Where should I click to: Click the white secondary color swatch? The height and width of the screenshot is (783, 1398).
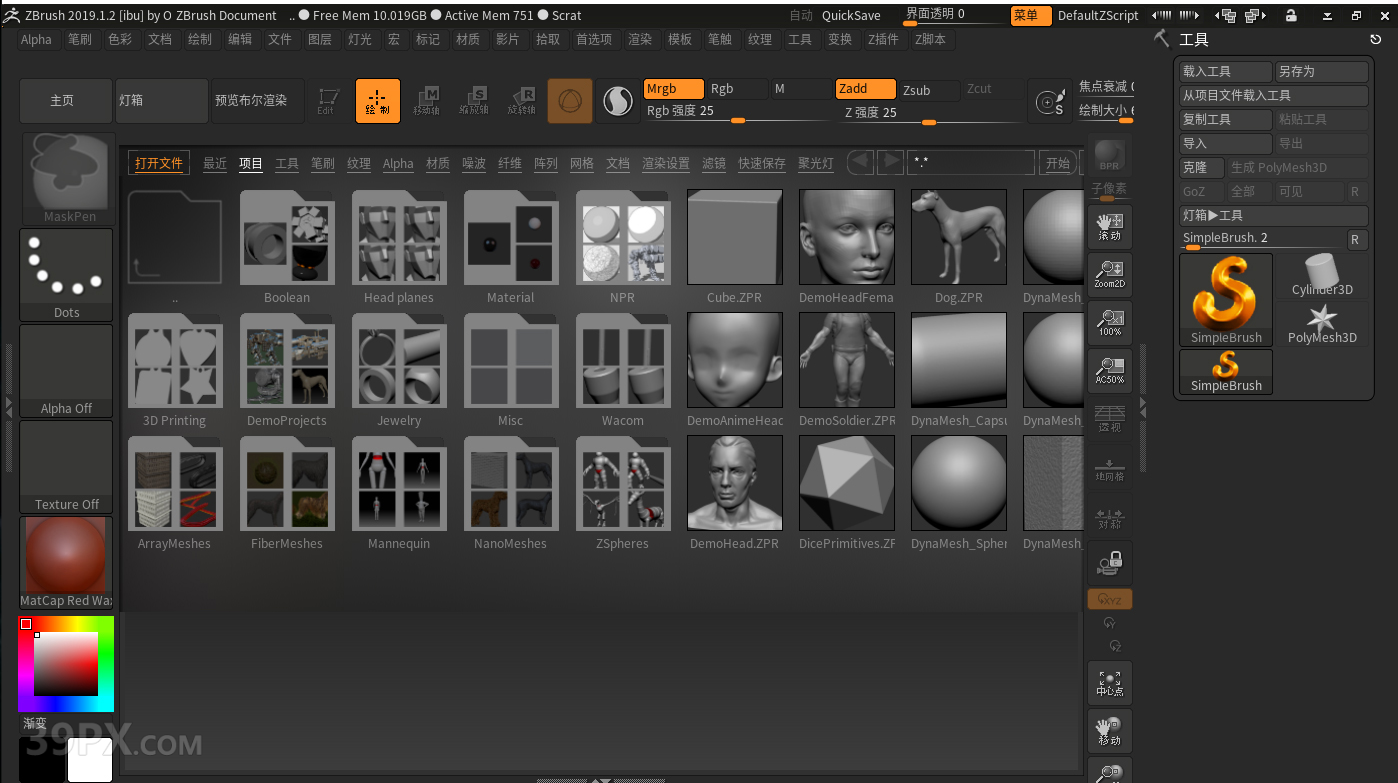90,760
